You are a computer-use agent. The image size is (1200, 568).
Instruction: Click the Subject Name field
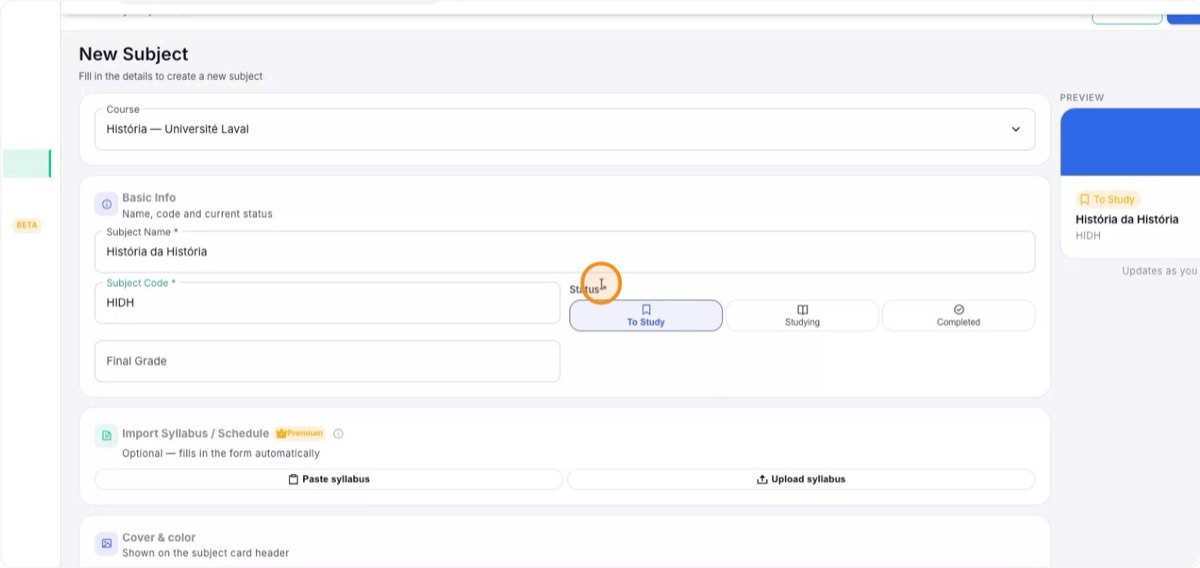[564, 251]
